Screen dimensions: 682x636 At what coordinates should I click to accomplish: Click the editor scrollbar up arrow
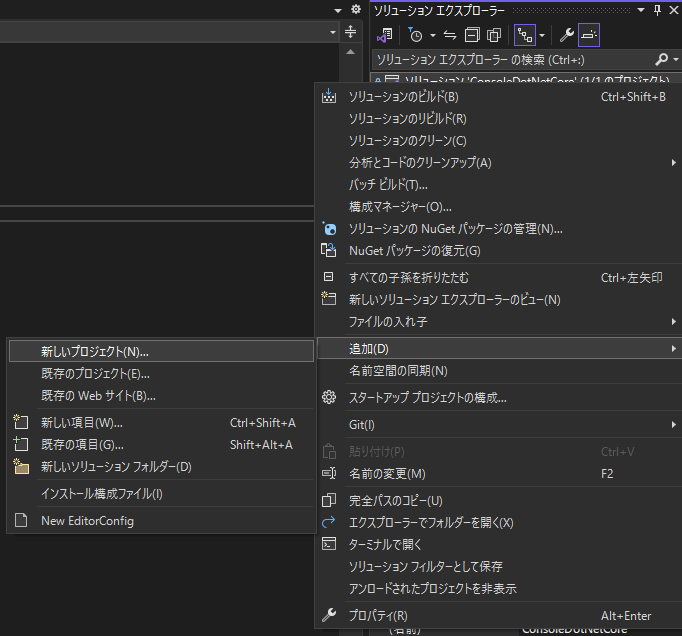[350, 52]
